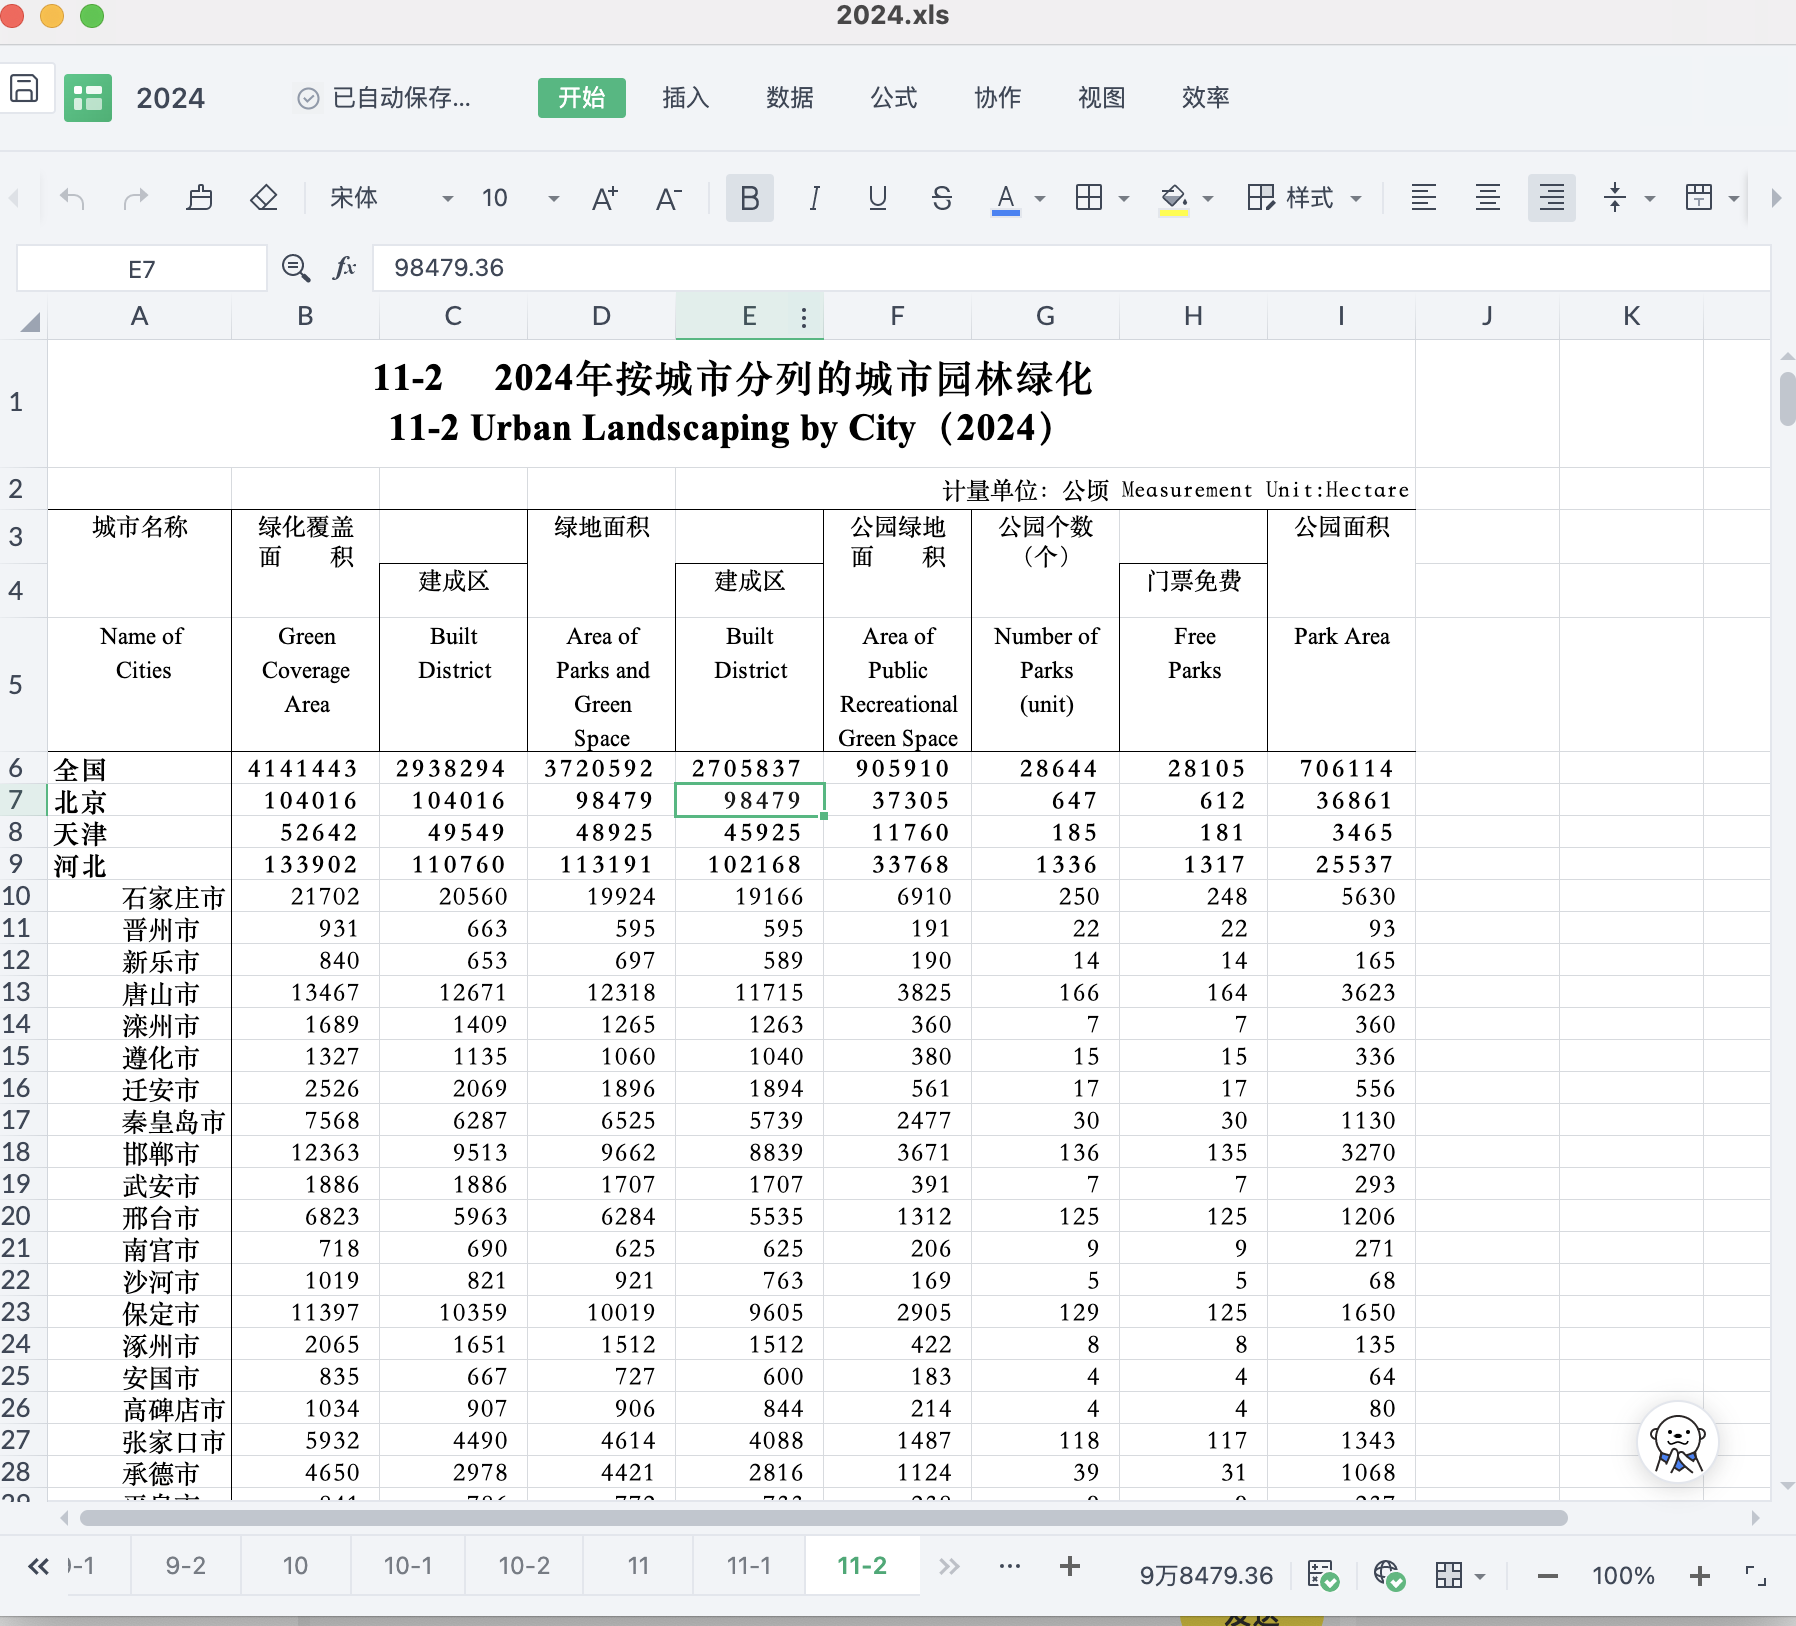Click the undo arrow icon
This screenshot has height=1626, width=1796.
72,198
